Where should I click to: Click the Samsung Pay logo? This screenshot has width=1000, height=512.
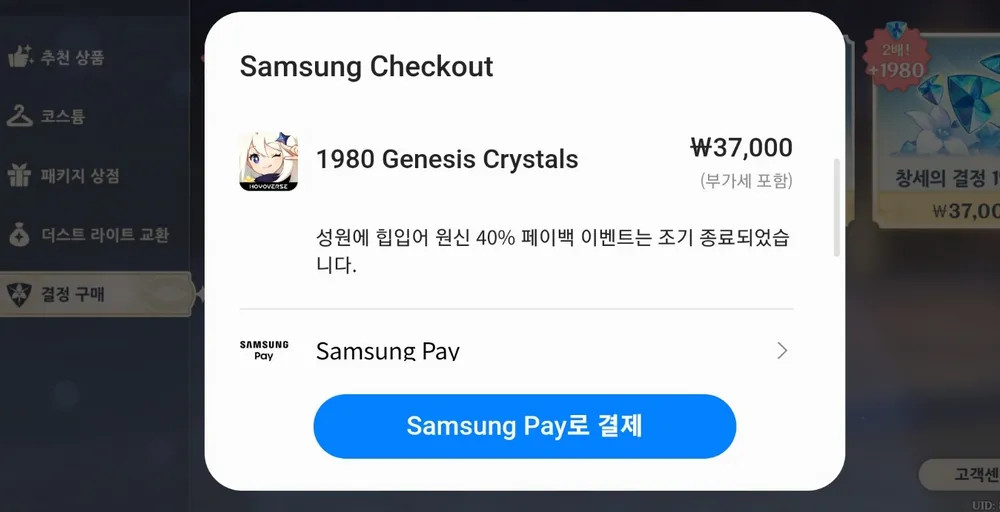[x=264, y=350]
